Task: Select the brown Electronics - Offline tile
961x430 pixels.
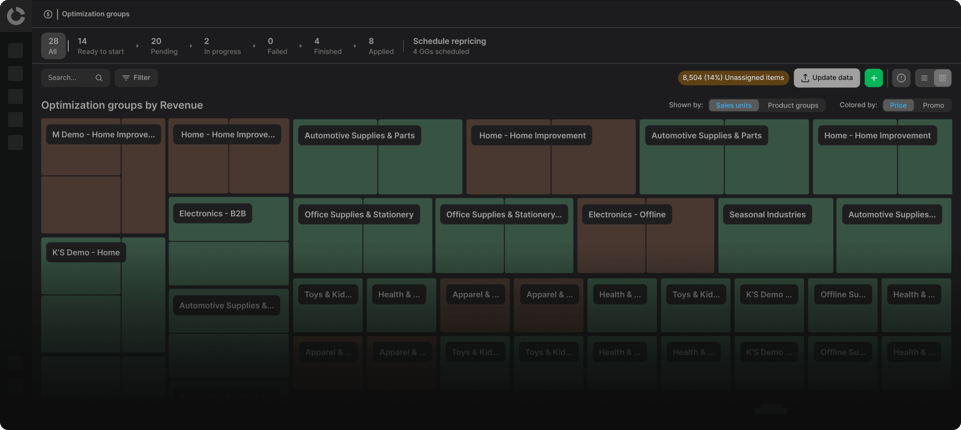Action: point(645,235)
